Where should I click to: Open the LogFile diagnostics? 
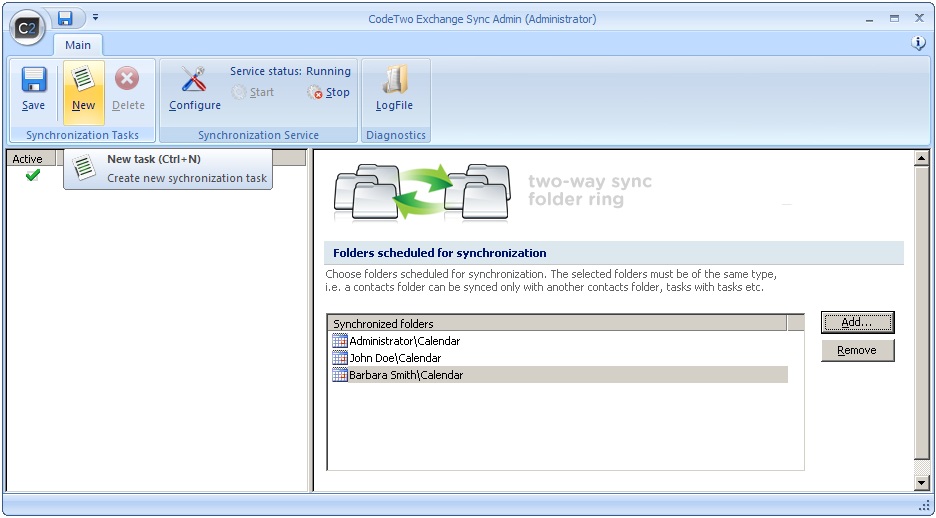(x=395, y=90)
